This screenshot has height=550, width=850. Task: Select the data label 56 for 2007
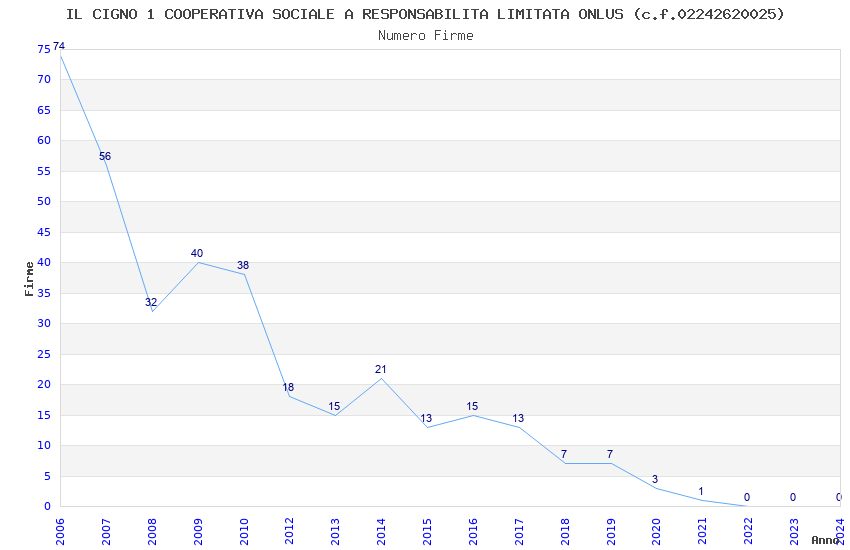(x=105, y=156)
